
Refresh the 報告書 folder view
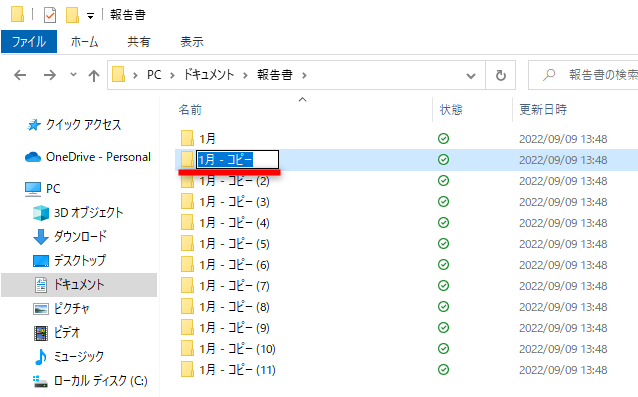(x=500, y=75)
